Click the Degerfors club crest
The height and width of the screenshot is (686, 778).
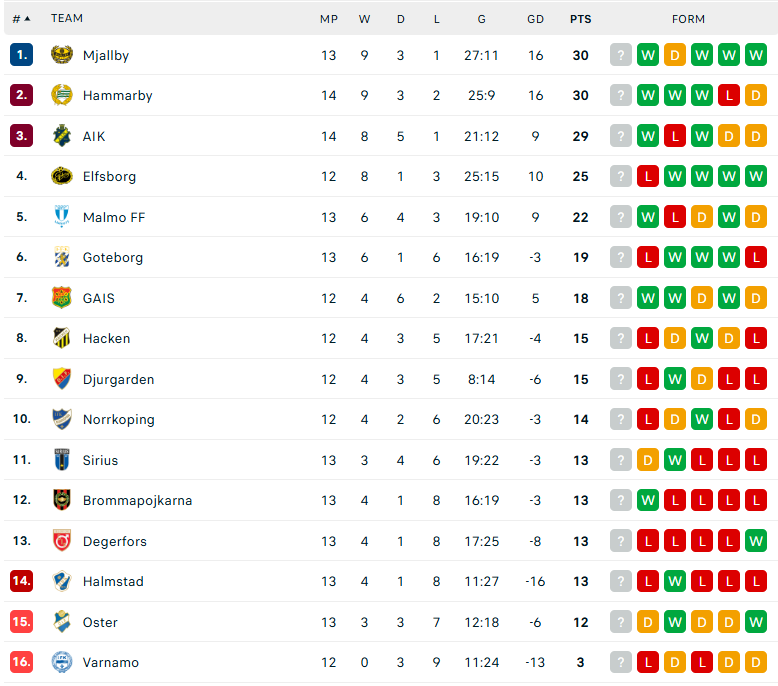coord(62,541)
